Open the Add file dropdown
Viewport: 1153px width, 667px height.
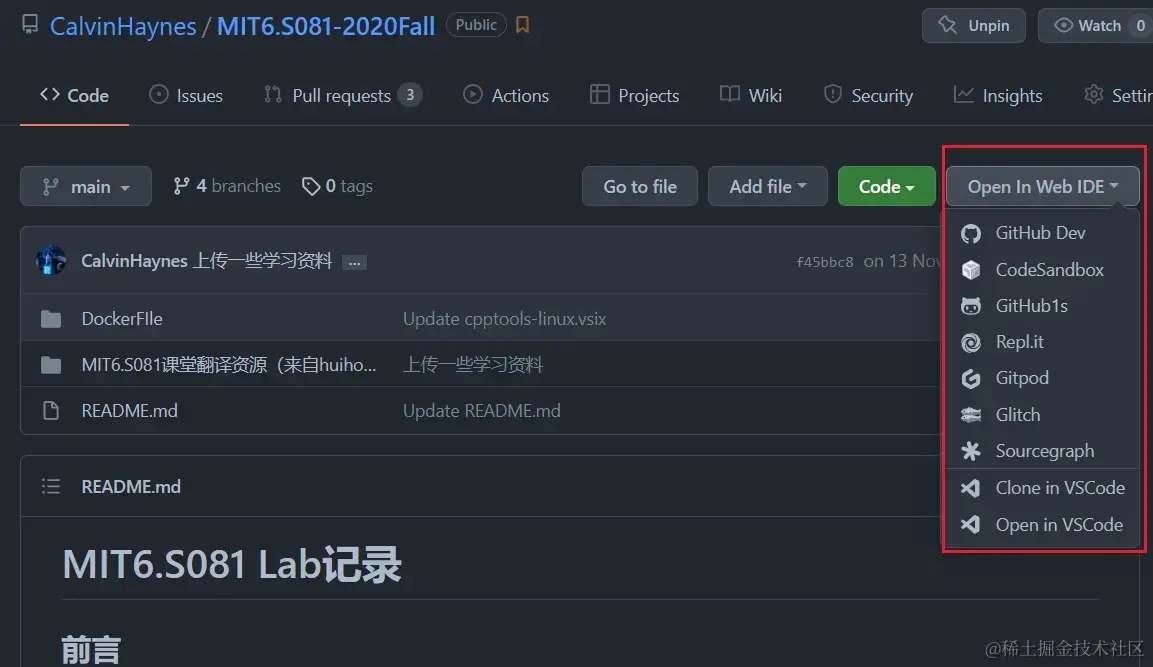tap(768, 187)
